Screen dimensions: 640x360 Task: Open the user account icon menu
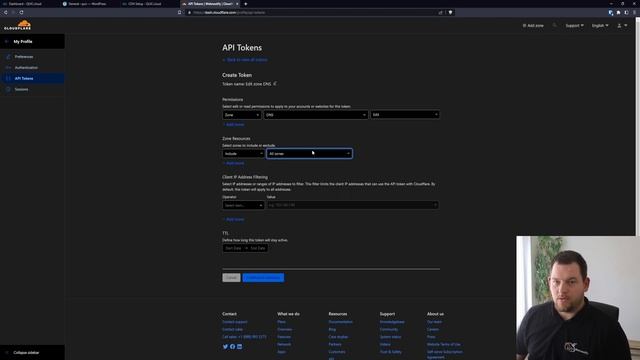tap(622, 25)
